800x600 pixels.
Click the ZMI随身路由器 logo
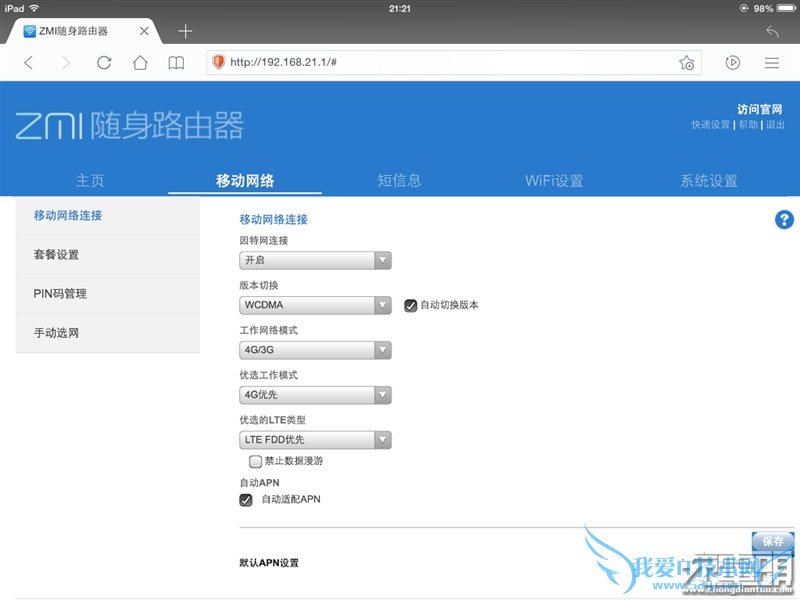pos(130,126)
